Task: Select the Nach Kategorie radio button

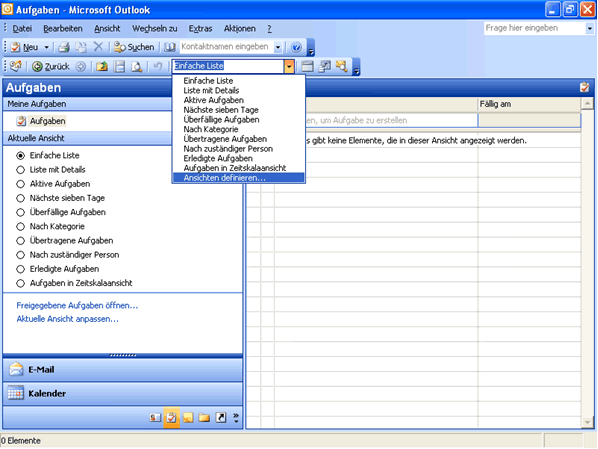Action: (x=21, y=227)
